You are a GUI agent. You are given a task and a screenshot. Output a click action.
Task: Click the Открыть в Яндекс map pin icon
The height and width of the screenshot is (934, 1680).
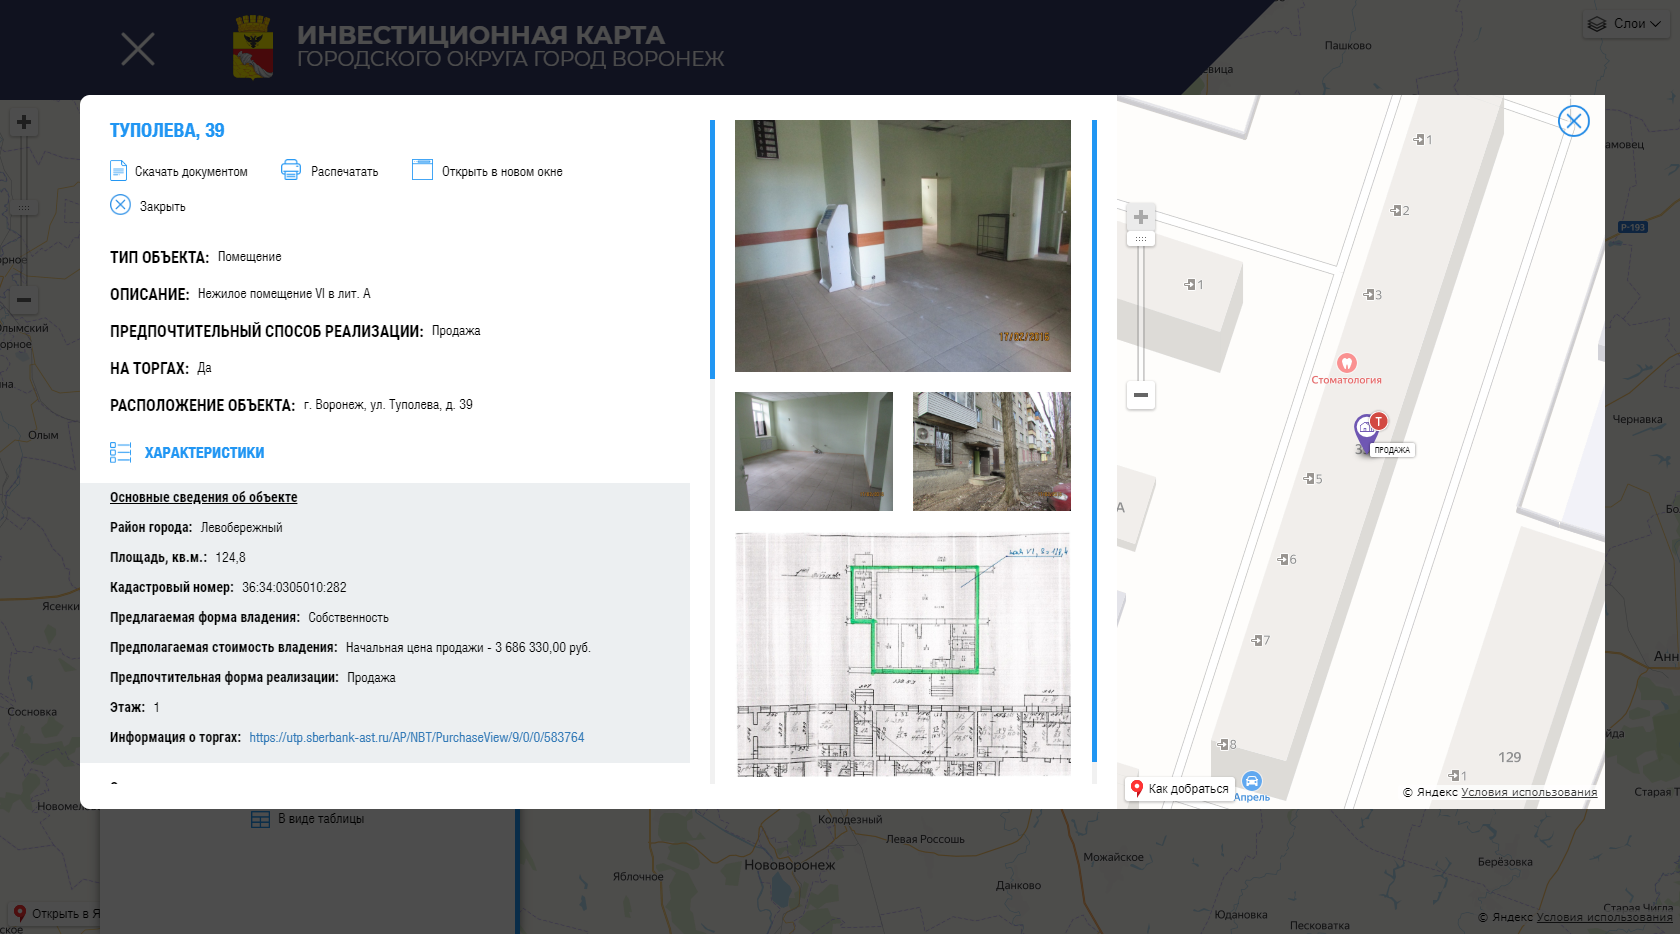[x=19, y=913]
